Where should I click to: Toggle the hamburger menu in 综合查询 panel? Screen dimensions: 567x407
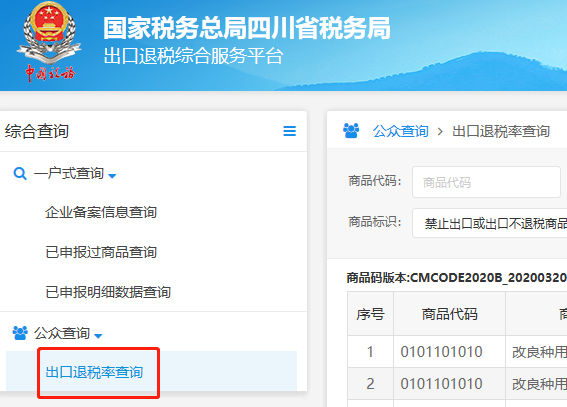(289, 131)
